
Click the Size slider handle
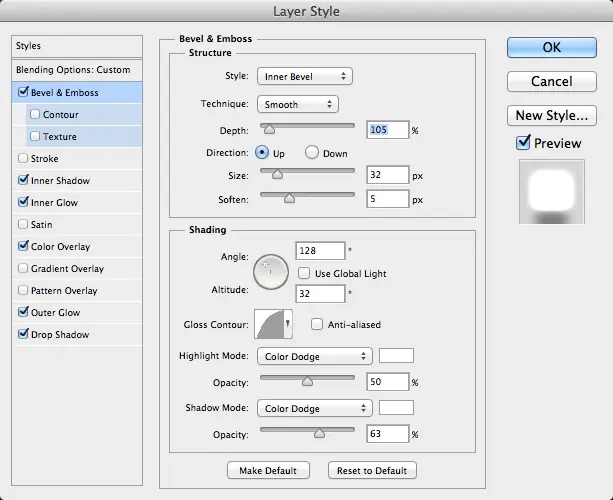[277, 174]
